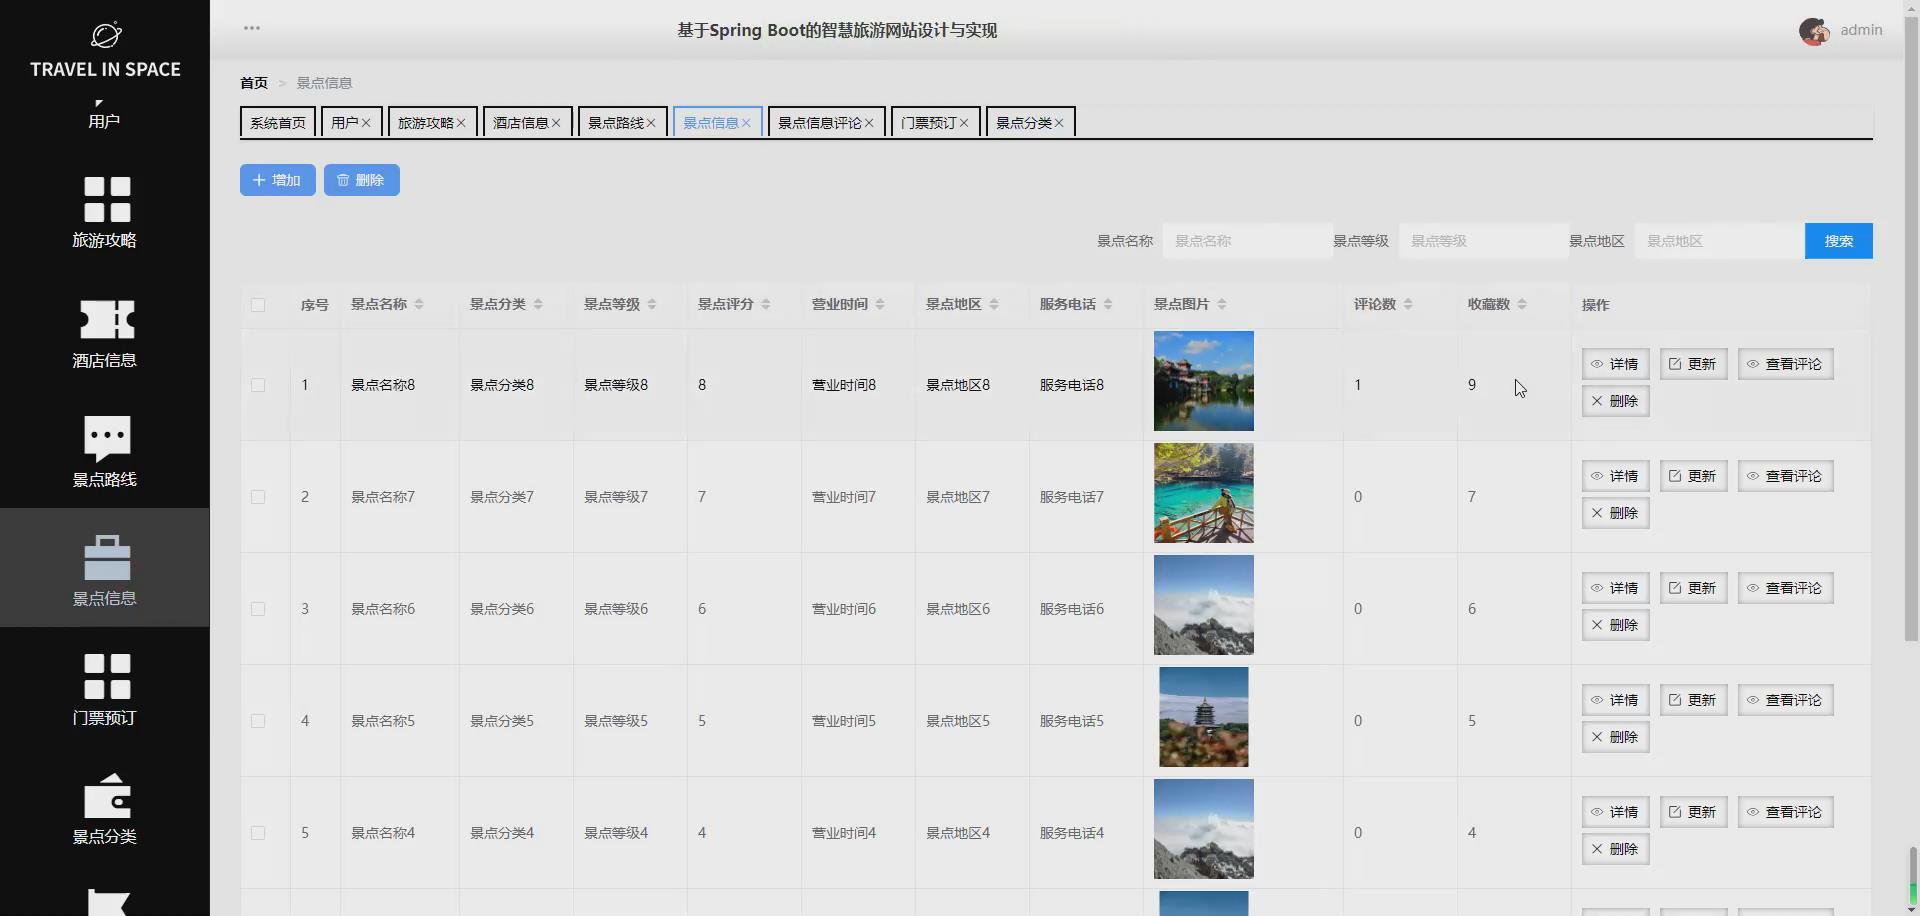The width and height of the screenshot is (1920, 916).
Task: Close the 景点信息评论 tab with its X
Action: click(x=869, y=123)
